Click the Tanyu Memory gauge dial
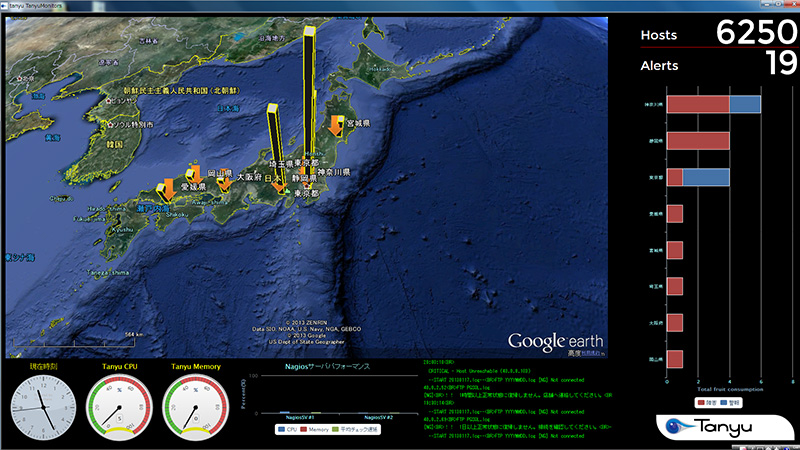This screenshot has width=800, height=450. [x=195, y=407]
